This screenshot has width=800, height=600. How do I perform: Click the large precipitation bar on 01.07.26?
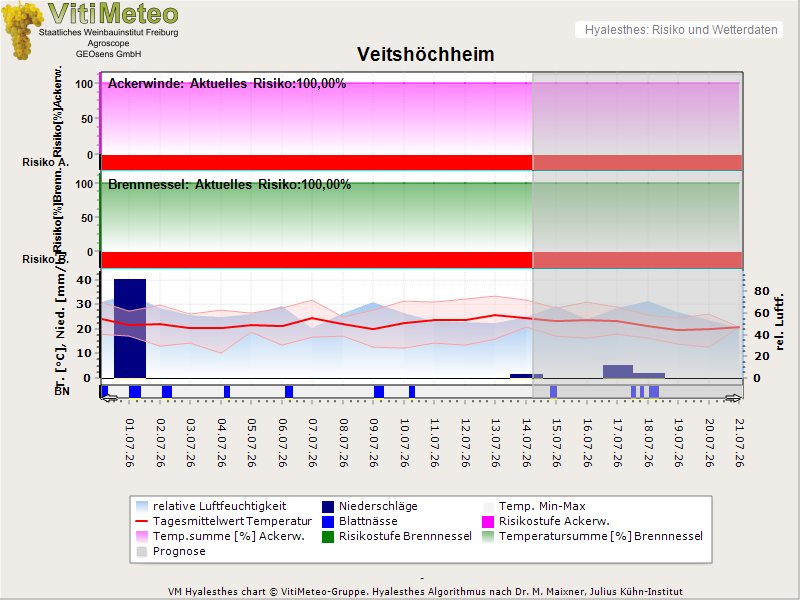tap(130, 329)
